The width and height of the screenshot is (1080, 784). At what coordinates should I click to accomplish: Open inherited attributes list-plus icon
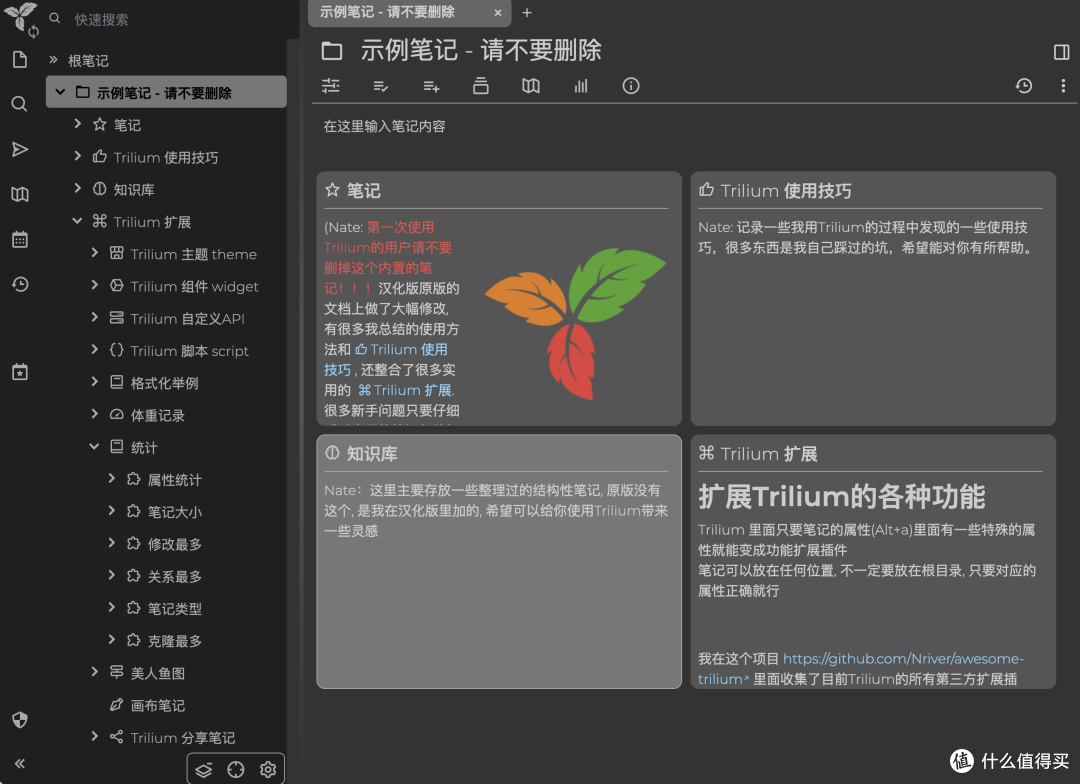tap(431, 86)
